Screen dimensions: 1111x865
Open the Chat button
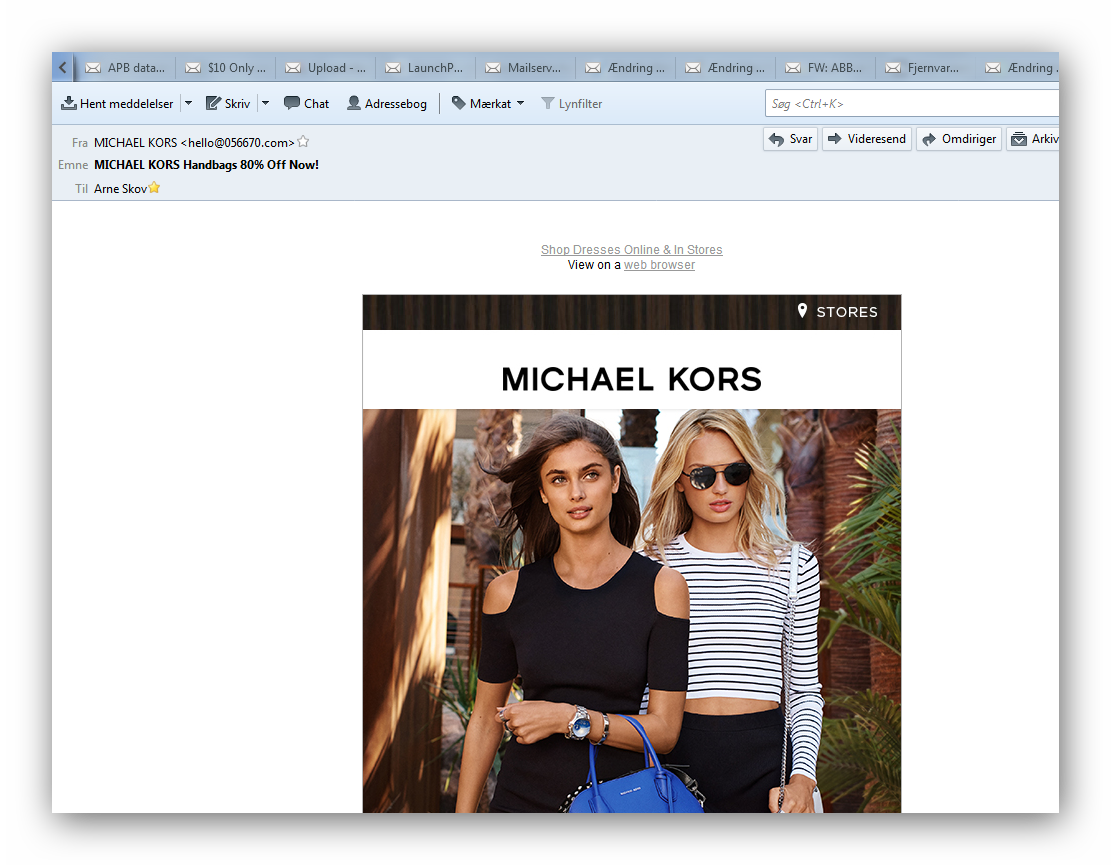click(x=306, y=103)
